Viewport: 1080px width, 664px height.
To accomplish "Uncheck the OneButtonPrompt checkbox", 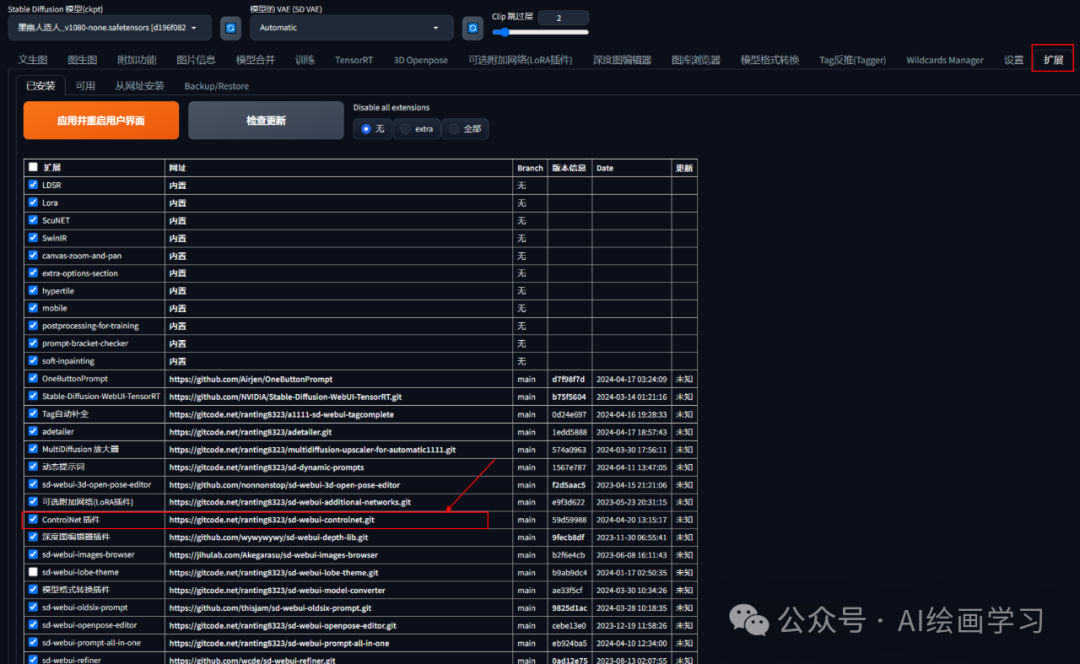I will pos(33,378).
